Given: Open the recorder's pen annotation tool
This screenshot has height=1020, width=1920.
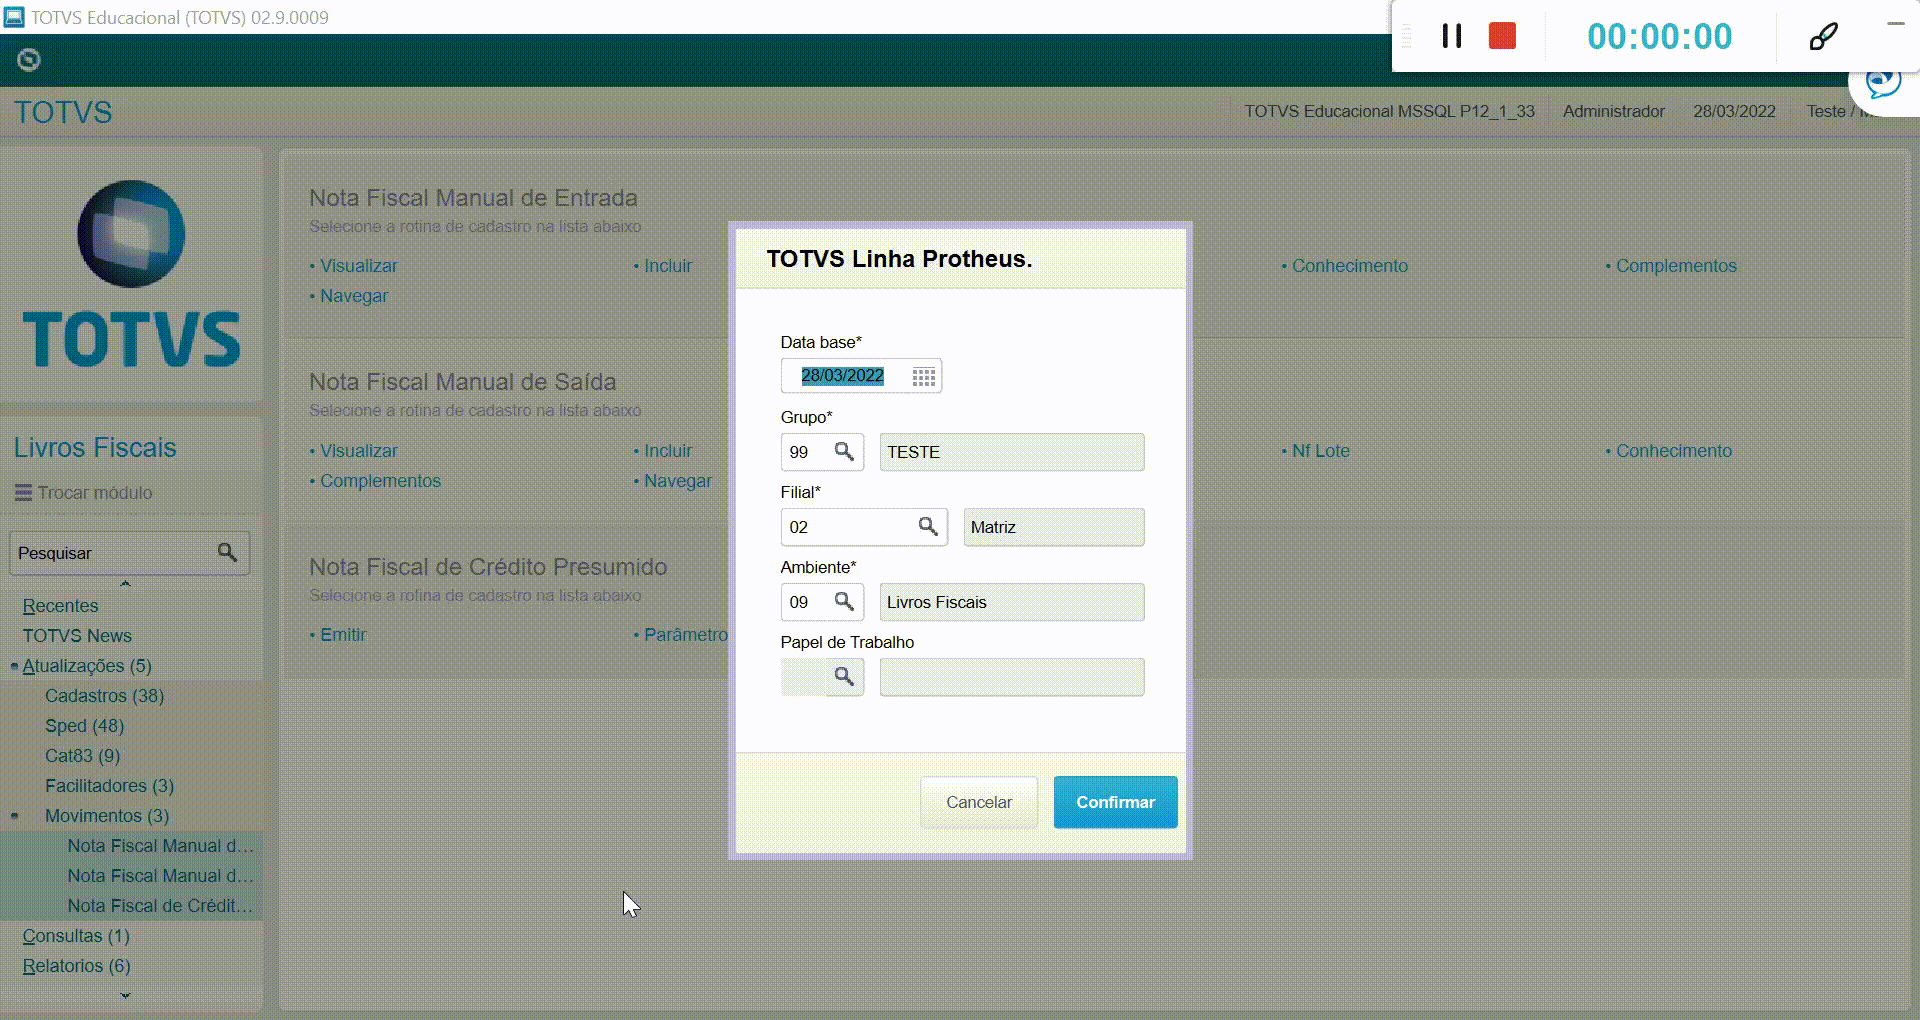Looking at the screenshot, I should click(1823, 36).
